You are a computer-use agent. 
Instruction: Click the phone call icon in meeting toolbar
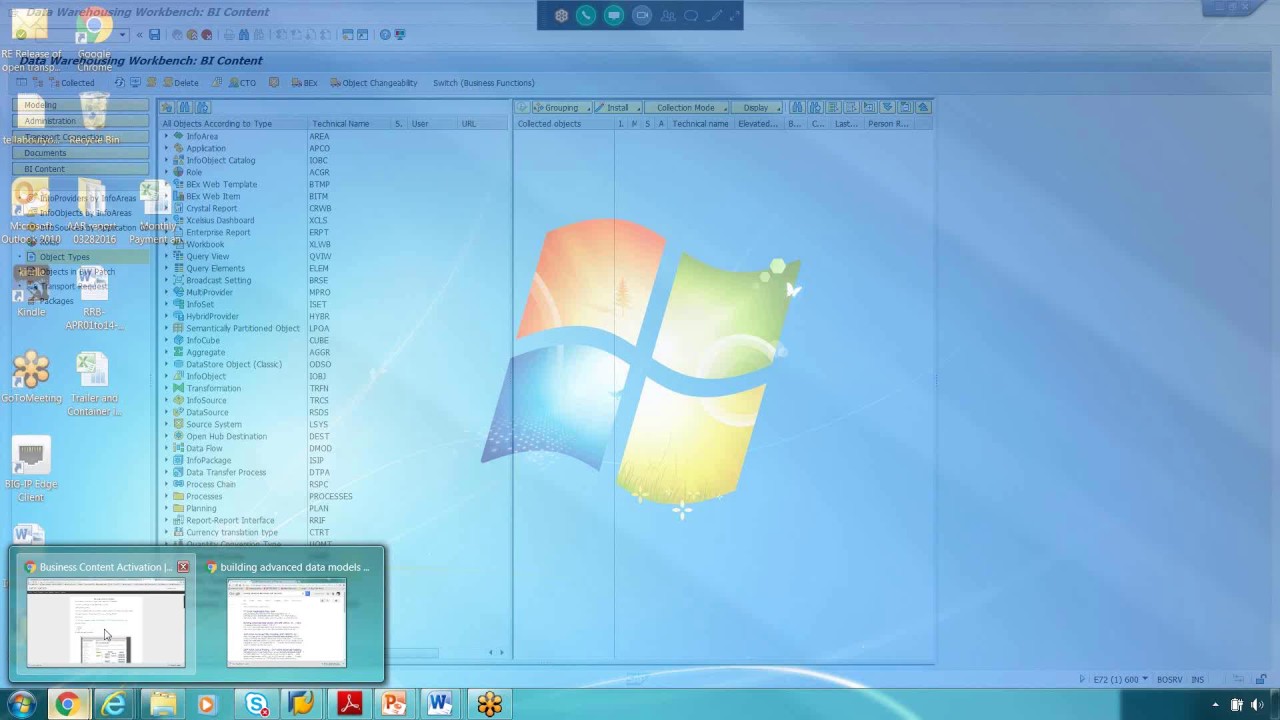tap(586, 15)
